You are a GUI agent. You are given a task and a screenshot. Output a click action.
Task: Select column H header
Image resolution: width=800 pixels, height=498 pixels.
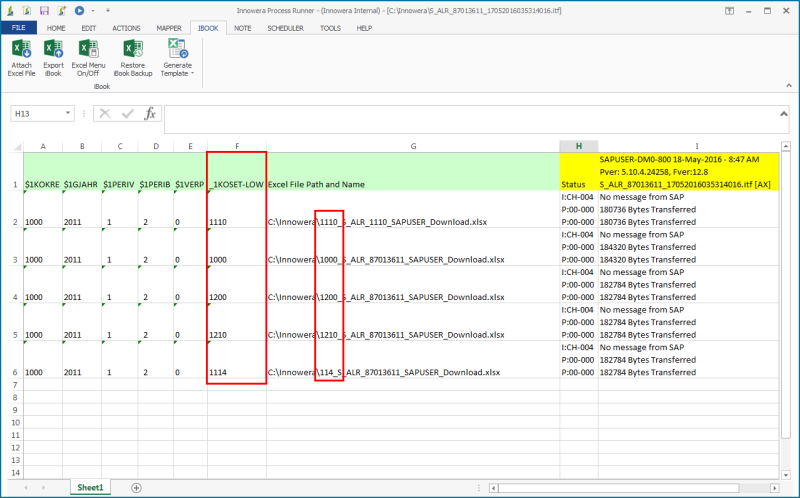pyautogui.click(x=578, y=146)
